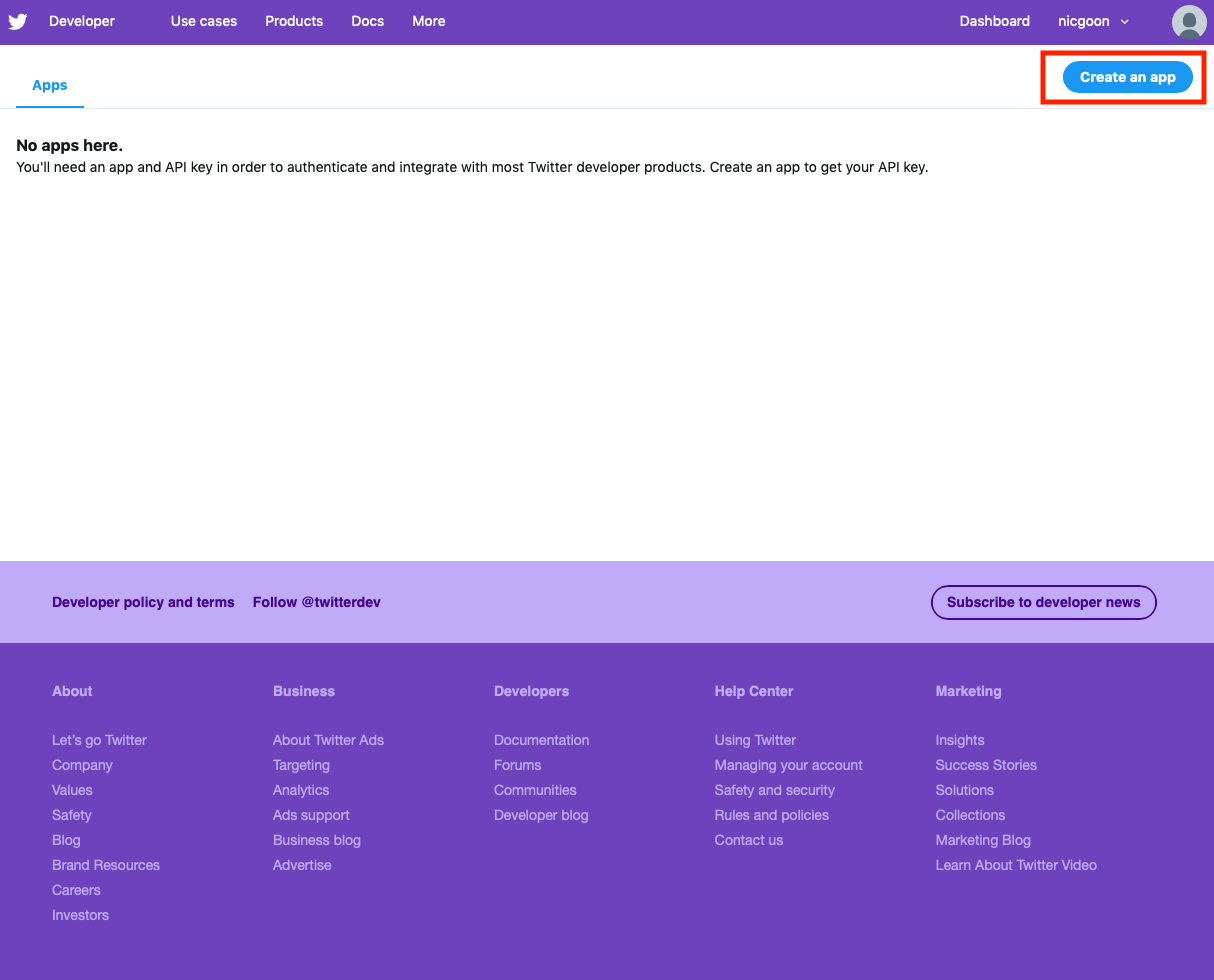Open the Insights footer link
Viewport: 1214px width, 980px height.
point(960,740)
